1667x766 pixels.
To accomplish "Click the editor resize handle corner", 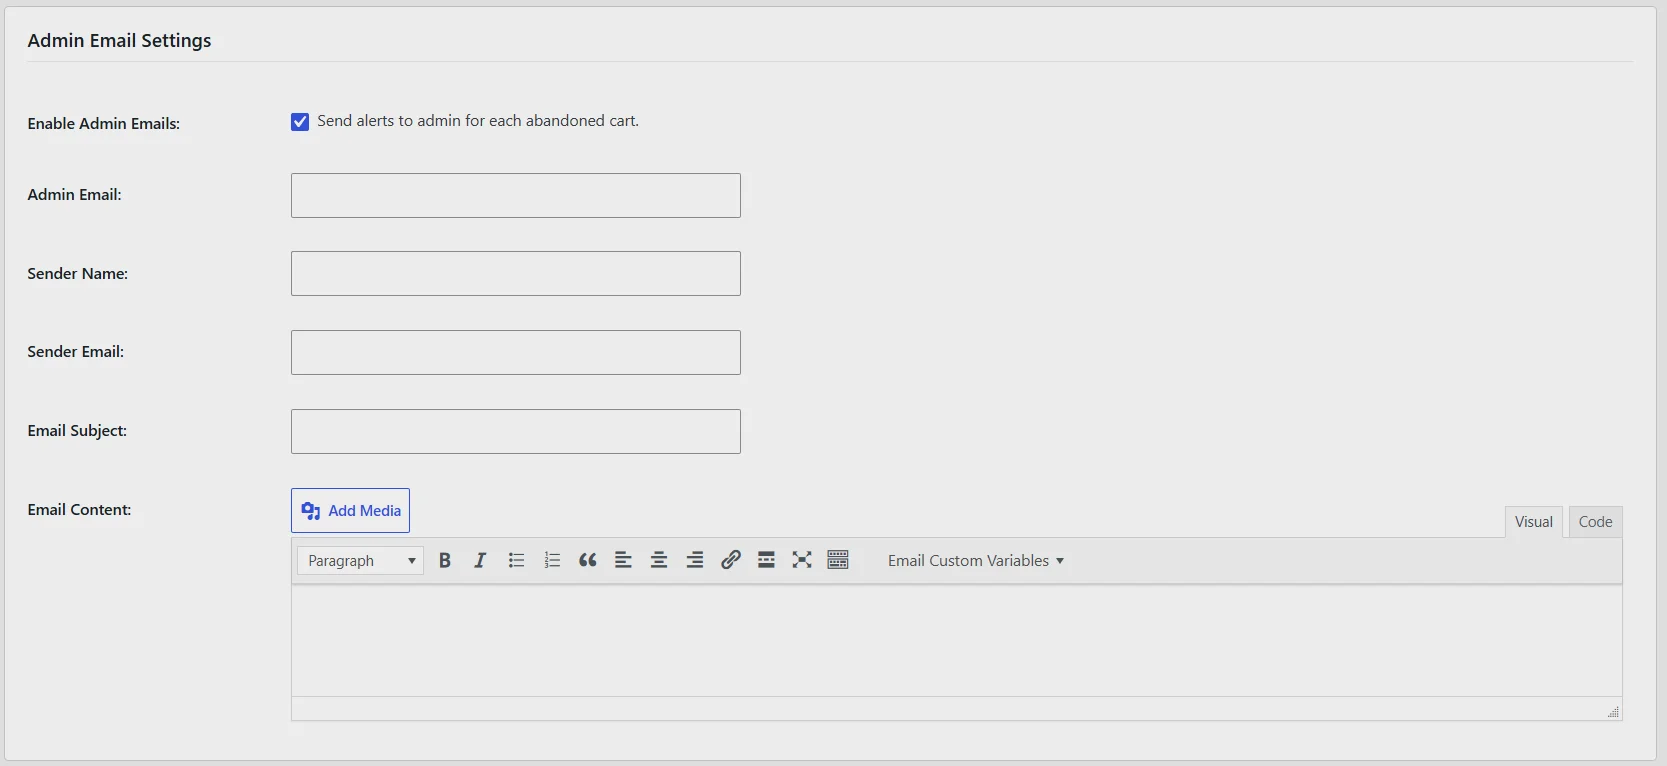I will tap(1613, 711).
